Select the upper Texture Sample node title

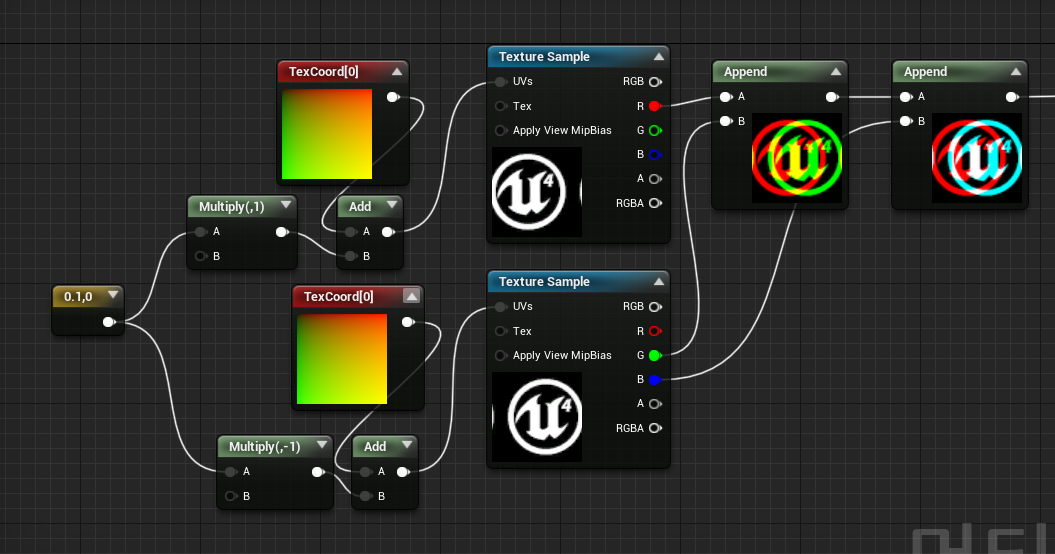[x=544, y=57]
